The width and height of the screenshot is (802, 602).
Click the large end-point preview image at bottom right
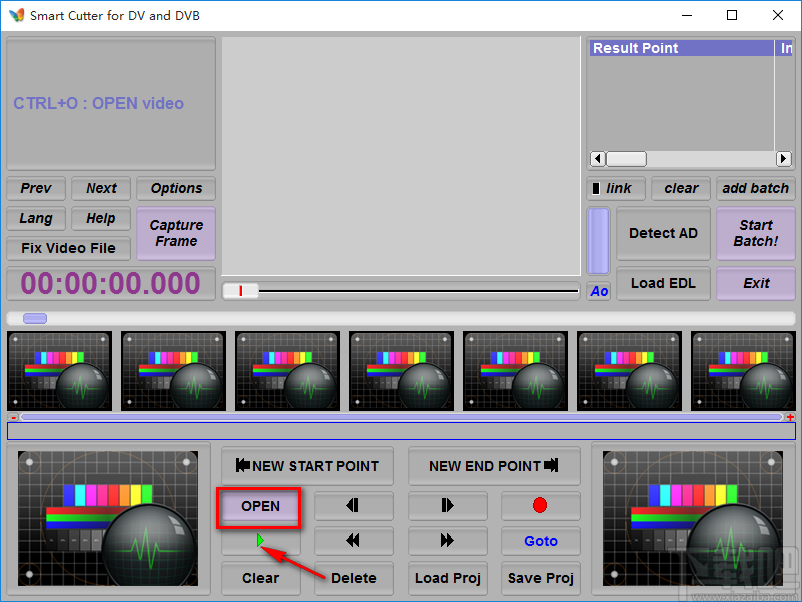pos(693,519)
